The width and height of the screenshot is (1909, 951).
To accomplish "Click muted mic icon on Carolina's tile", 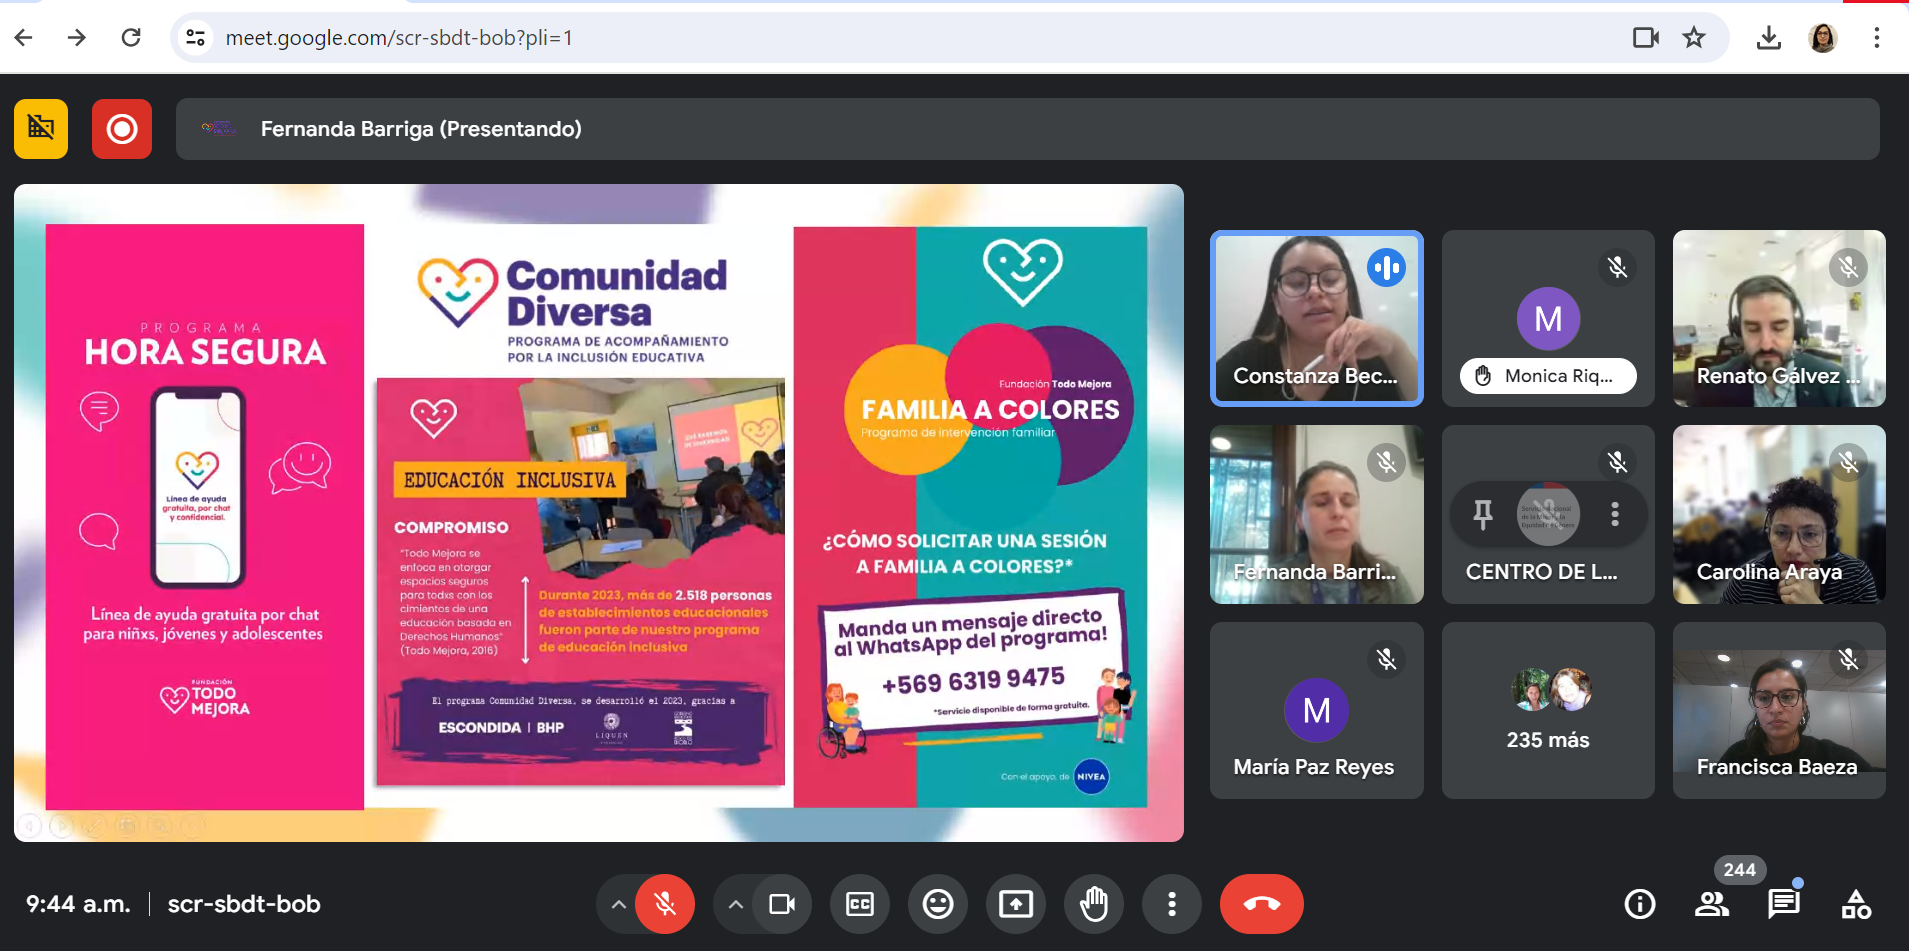I will coord(1848,462).
